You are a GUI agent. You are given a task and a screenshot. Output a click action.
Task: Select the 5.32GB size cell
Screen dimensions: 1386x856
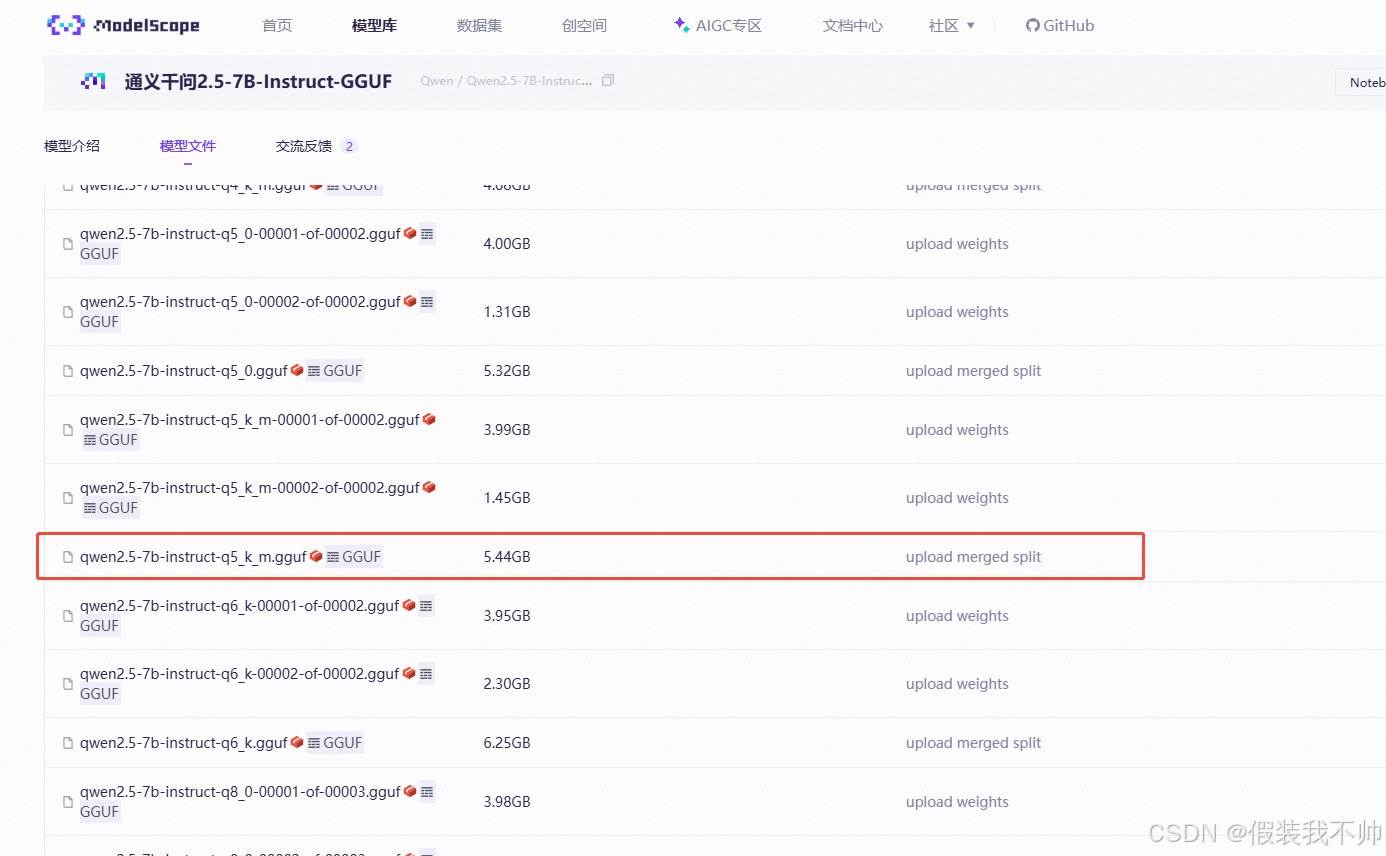[x=507, y=371]
